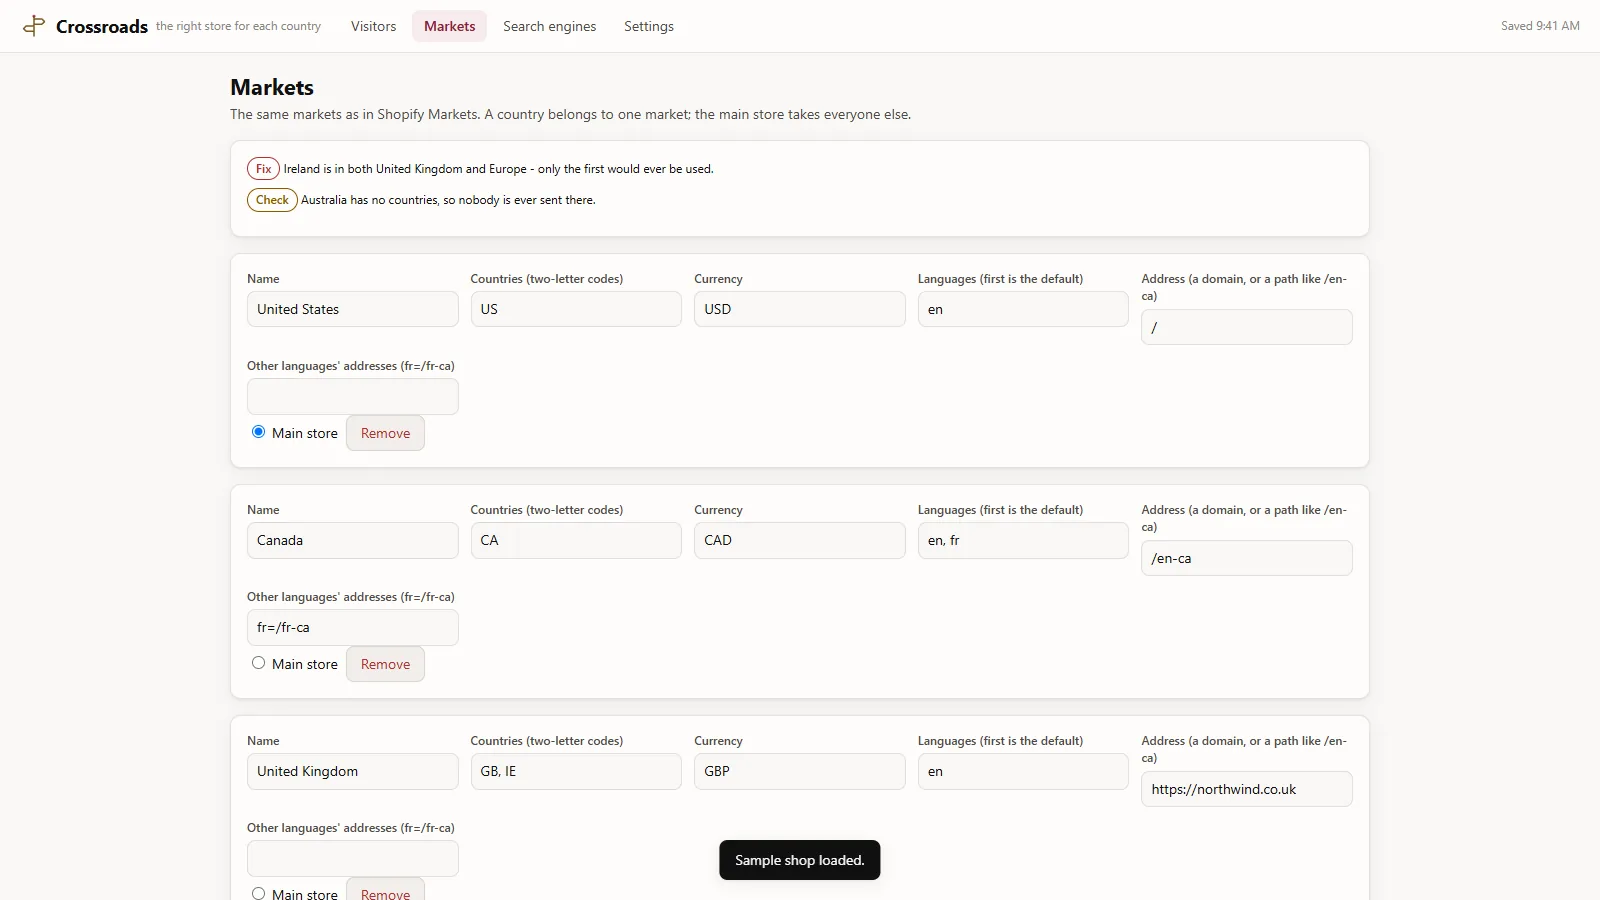Screen dimensions: 1600x900
Task: Click the Markets page heading
Action: pyautogui.click(x=272, y=87)
